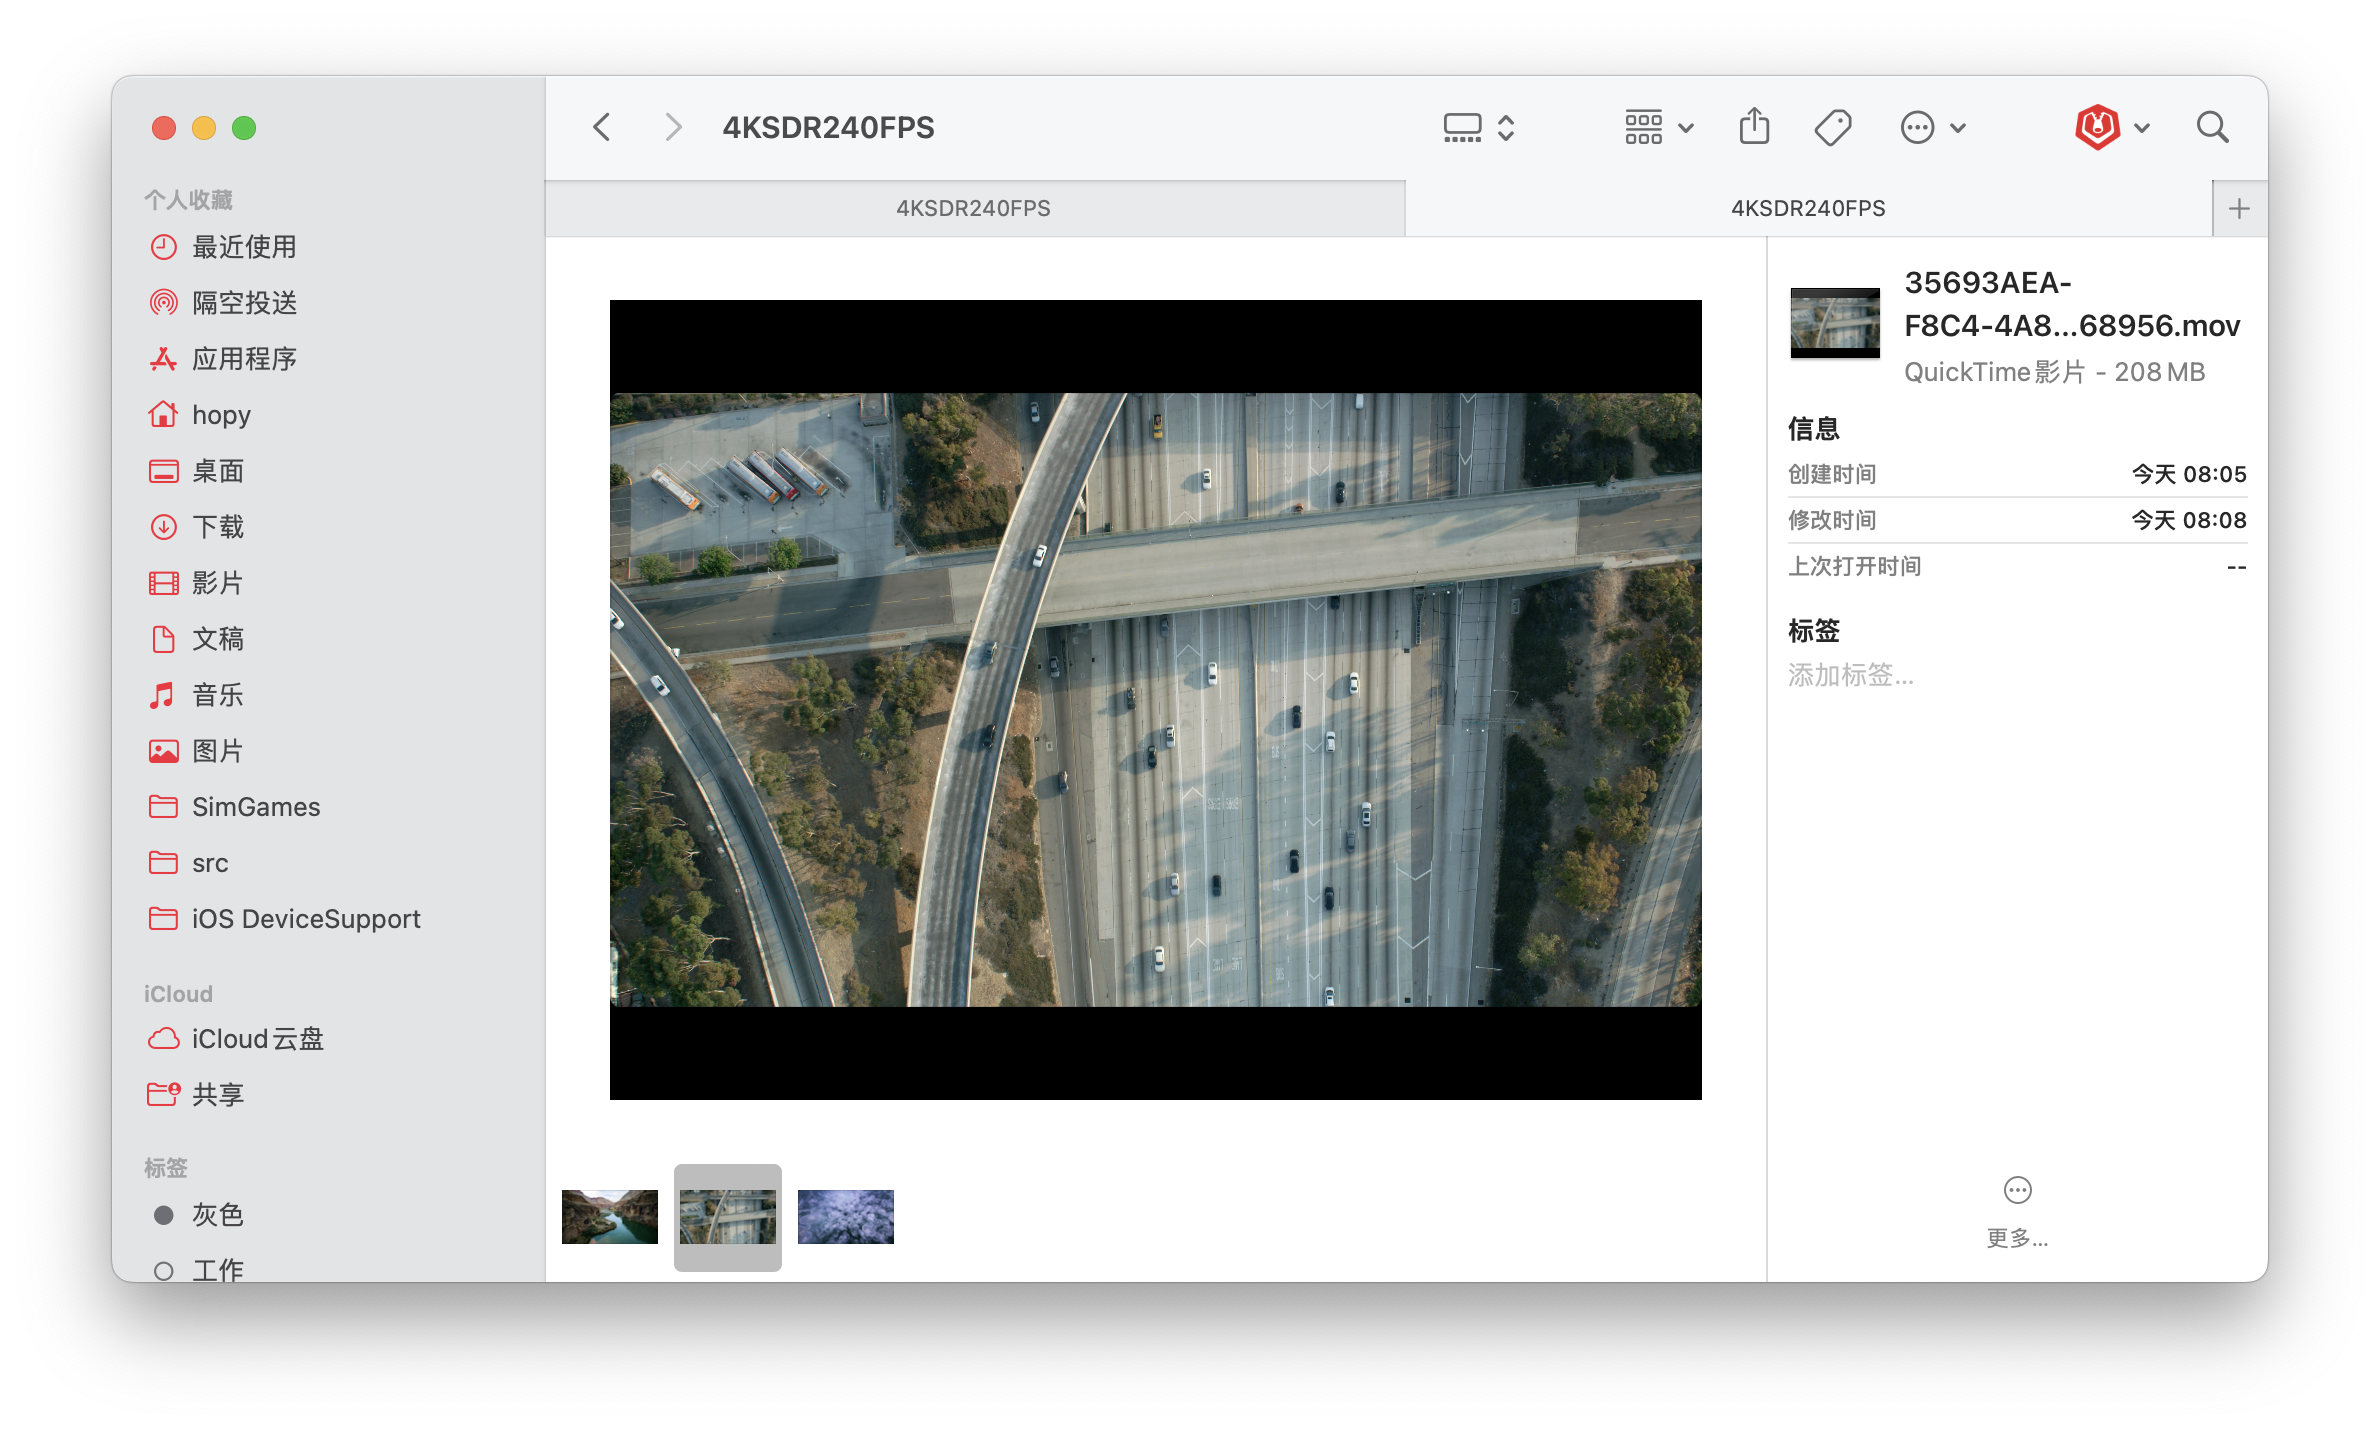
Task: Open AirDrop (隔空投送) in sidebar
Action: pyautogui.click(x=244, y=303)
